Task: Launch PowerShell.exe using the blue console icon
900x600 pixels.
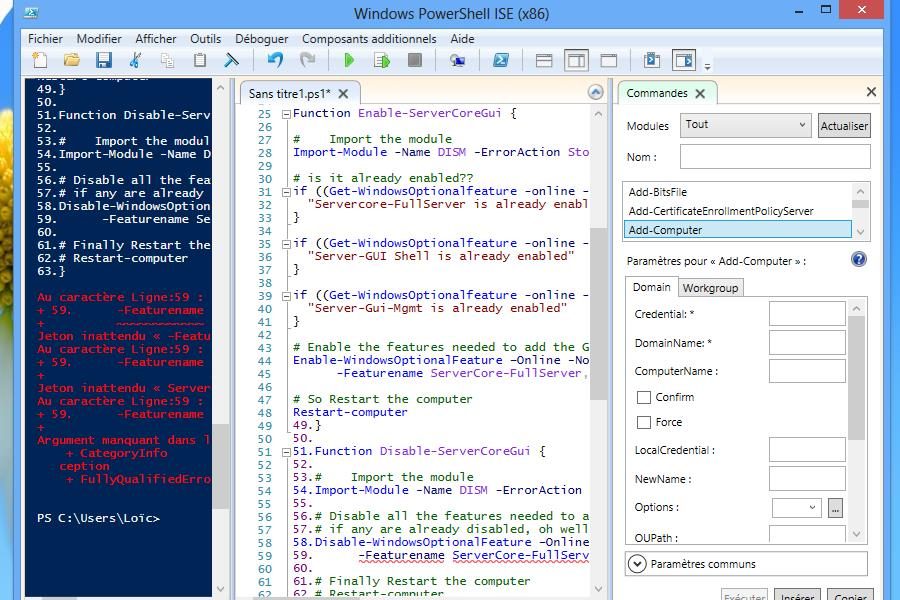Action: pyautogui.click(x=501, y=61)
